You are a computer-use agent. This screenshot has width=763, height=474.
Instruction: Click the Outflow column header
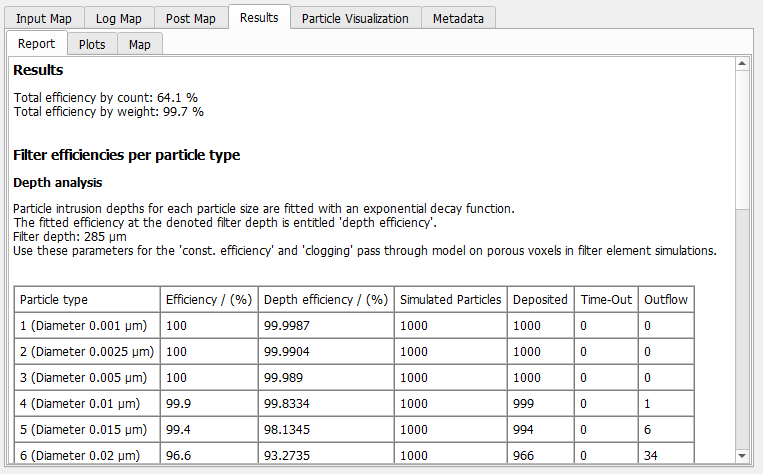pyautogui.click(x=665, y=299)
